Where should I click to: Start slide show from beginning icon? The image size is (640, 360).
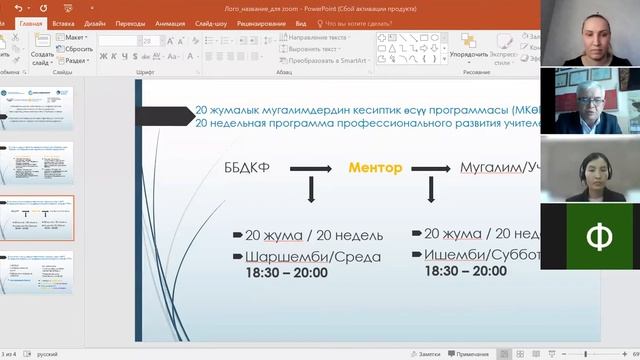tap(68, 8)
